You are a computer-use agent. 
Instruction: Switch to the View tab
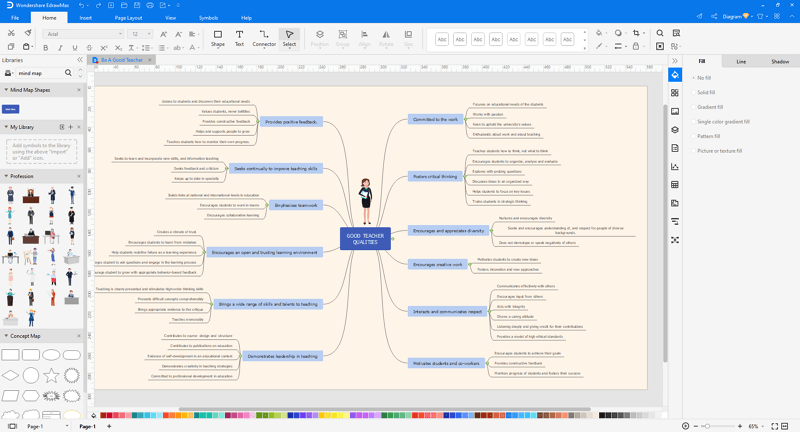[170, 18]
